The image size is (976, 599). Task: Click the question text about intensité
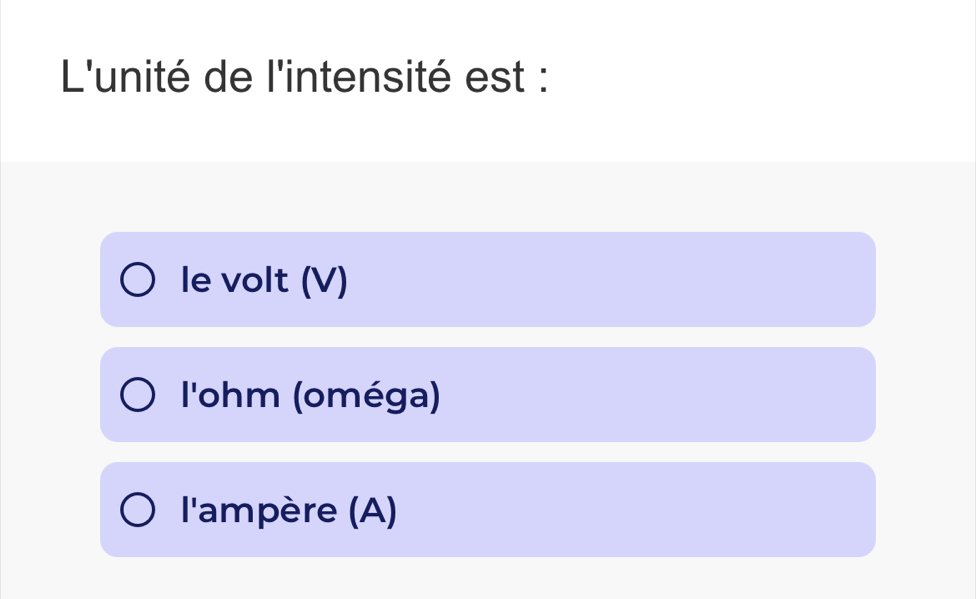pos(303,75)
